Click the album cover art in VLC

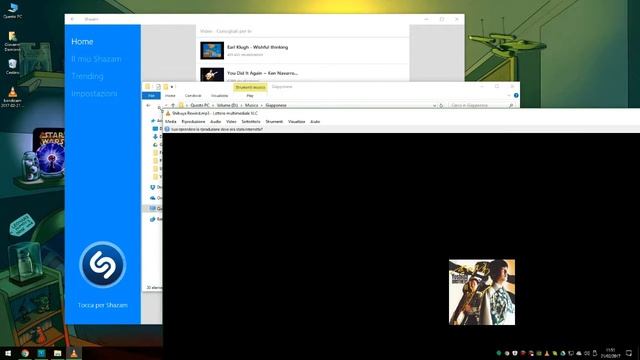pos(482,292)
